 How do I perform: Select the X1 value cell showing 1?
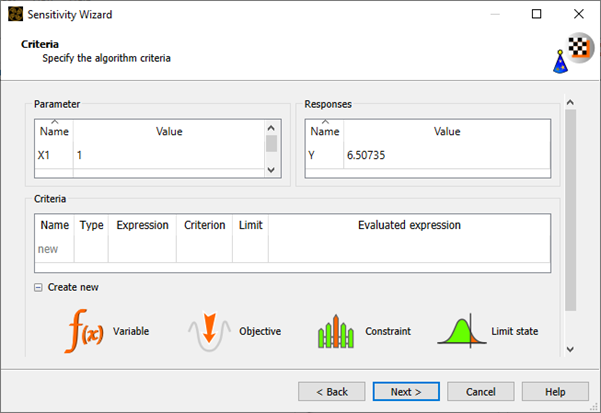(169, 155)
